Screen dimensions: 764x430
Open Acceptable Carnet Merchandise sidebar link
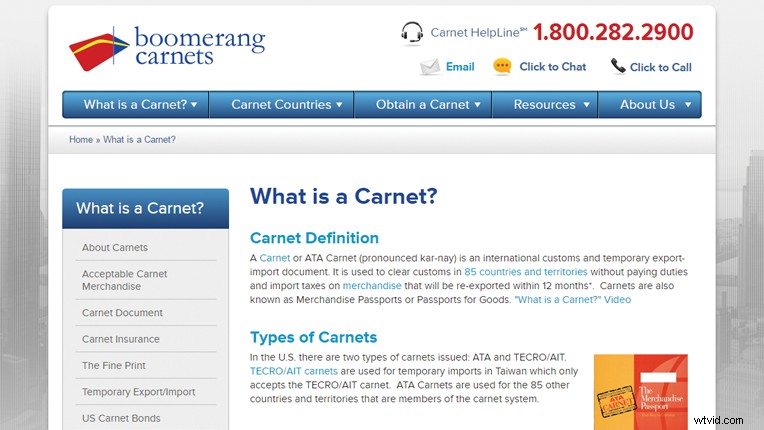(125, 280)
